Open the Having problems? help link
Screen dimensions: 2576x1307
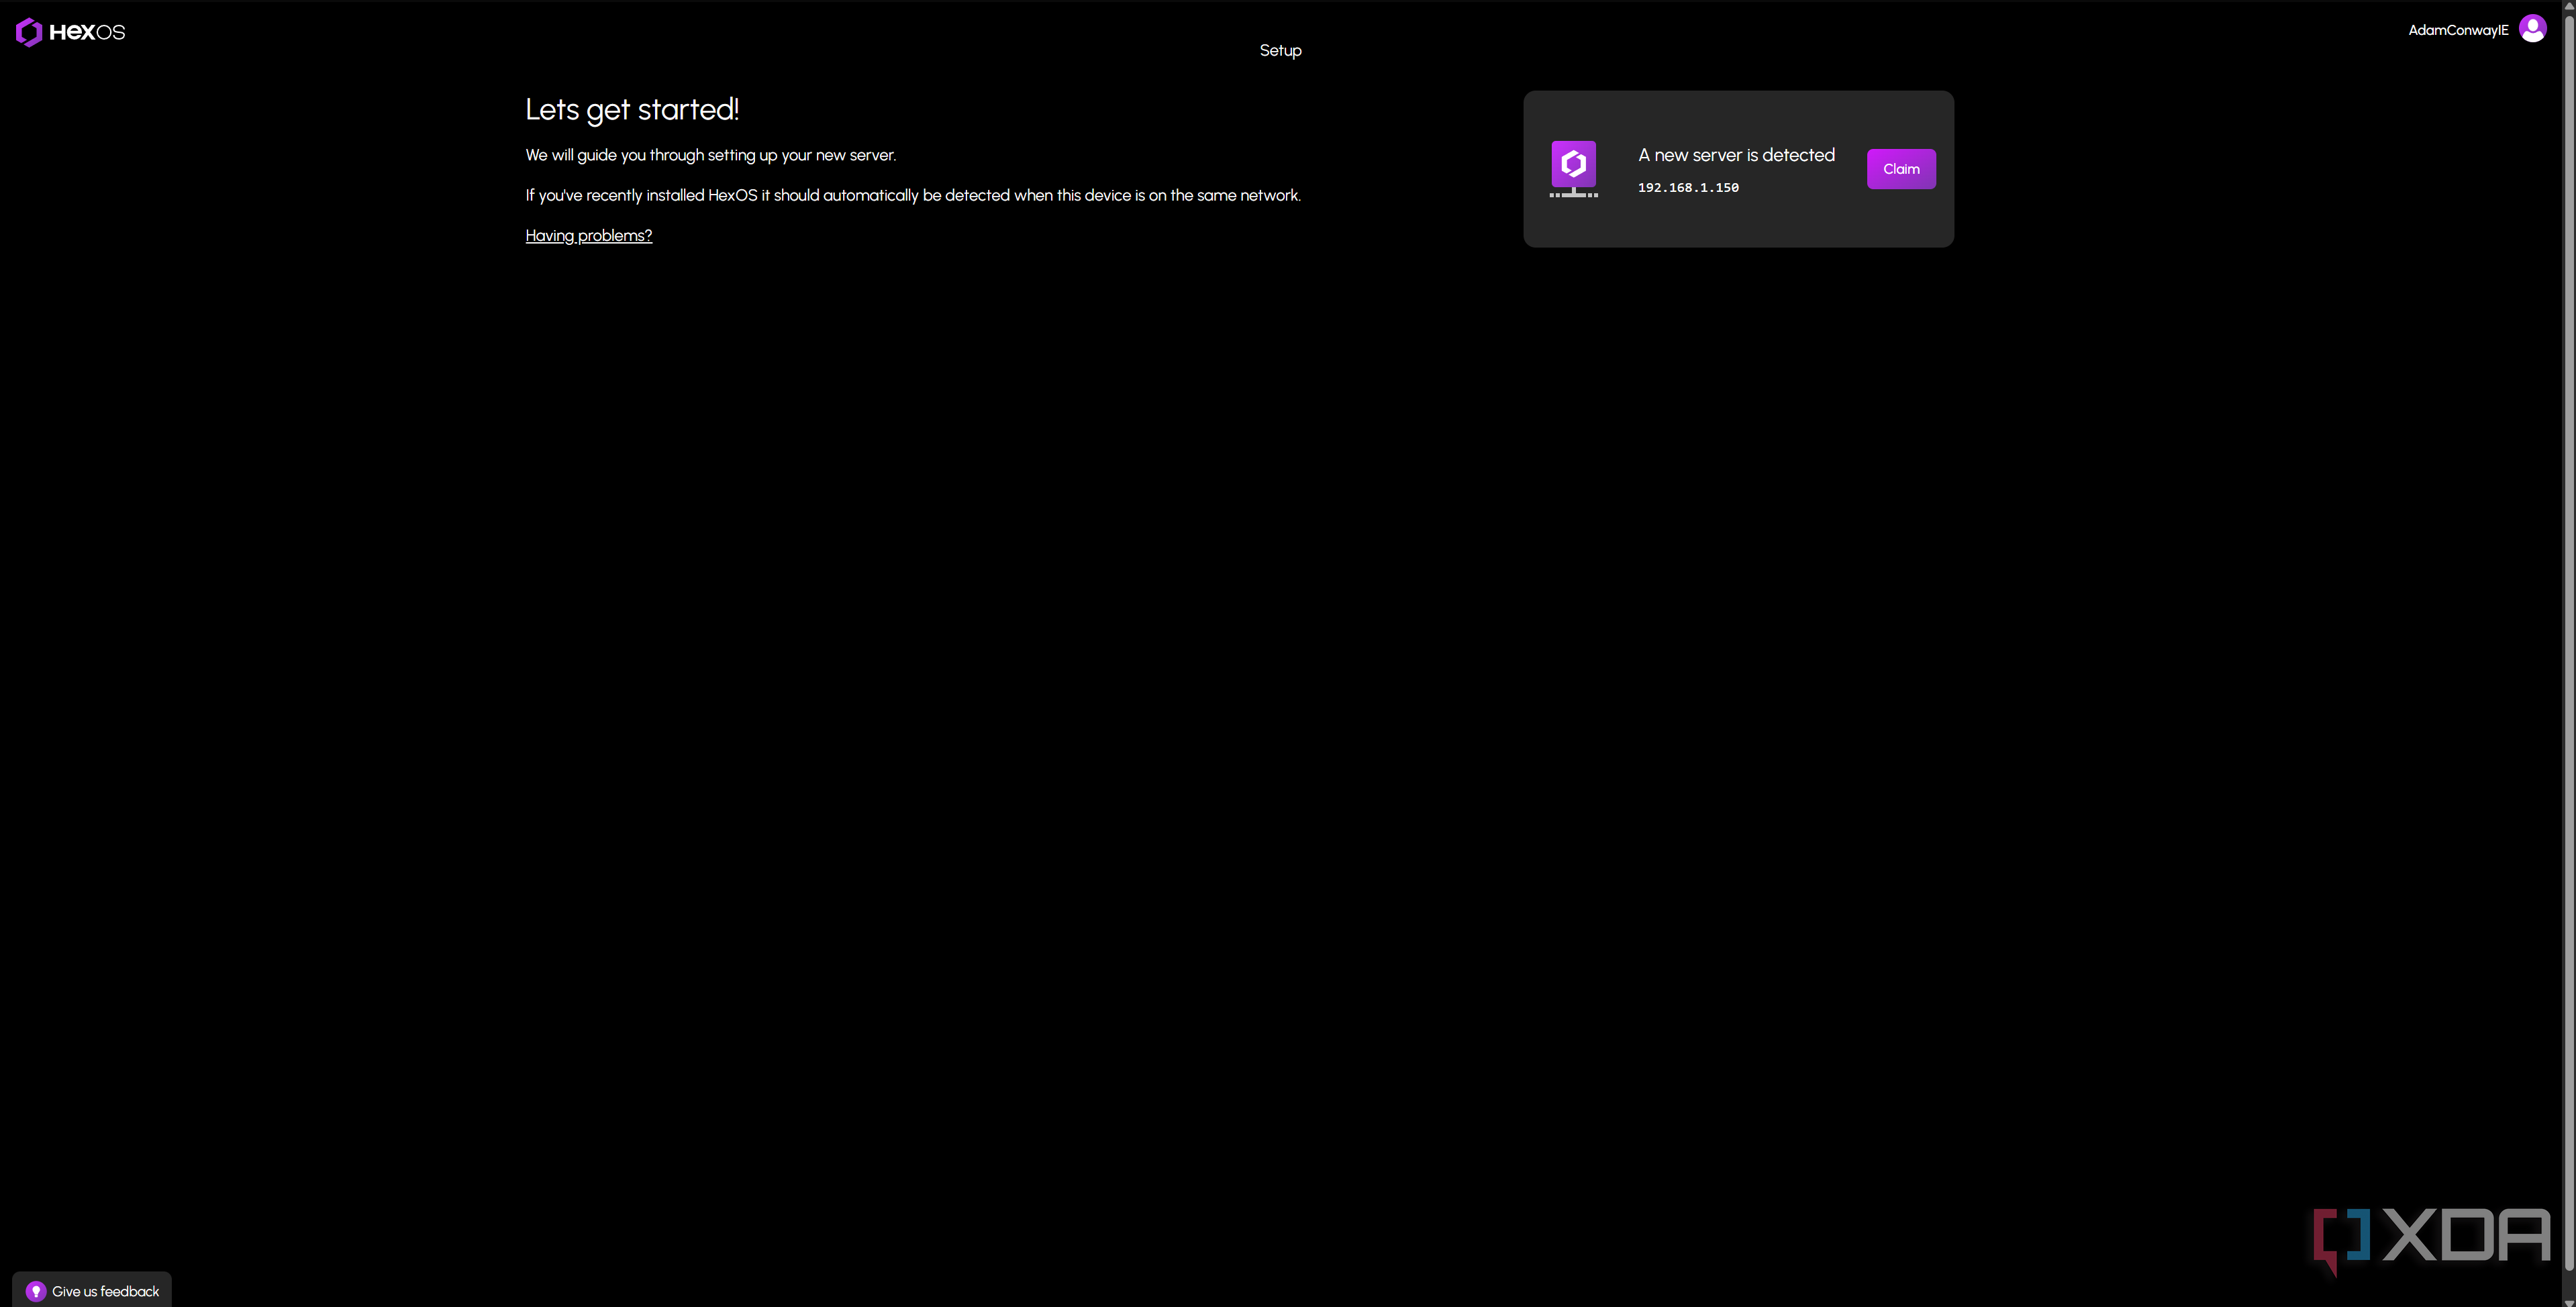tap(588, 235)
